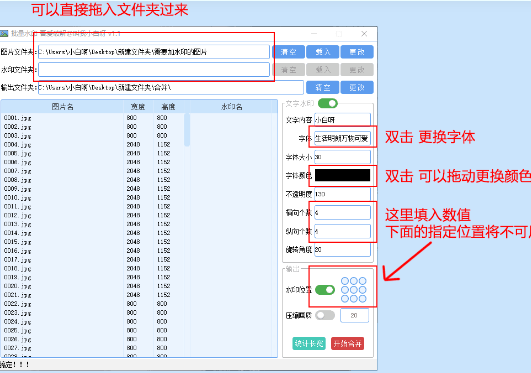This screenshot has width=531, height=373.
Task: Click the app icon in the title bar
Action: pos(4,34)
